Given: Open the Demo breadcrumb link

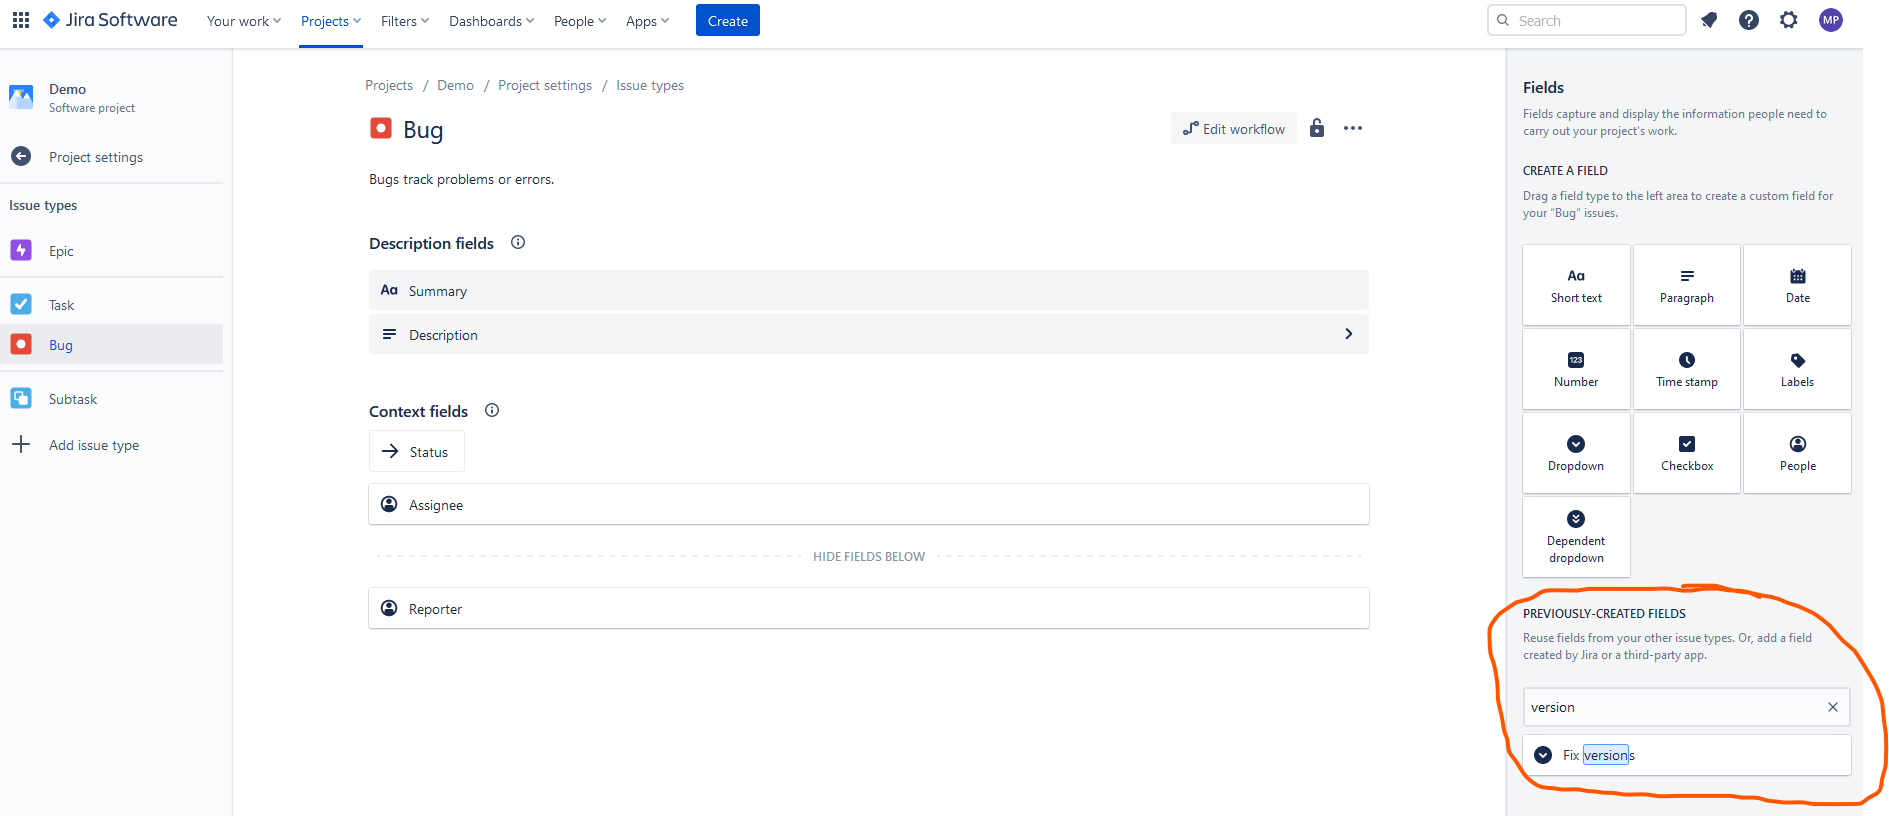Looking at the screenshot, I should [455, 85].
